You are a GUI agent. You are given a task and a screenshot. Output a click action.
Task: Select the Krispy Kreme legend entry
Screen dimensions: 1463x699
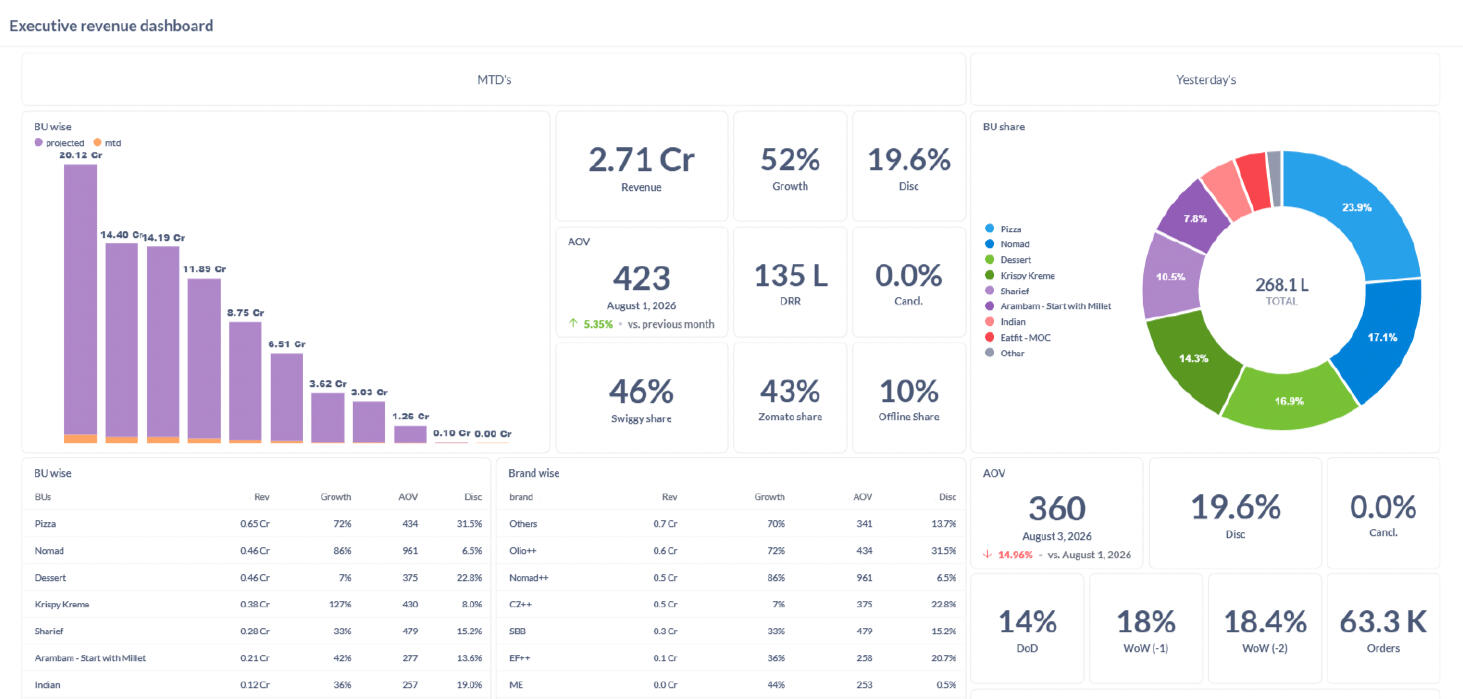click(x=1020, y=275)
